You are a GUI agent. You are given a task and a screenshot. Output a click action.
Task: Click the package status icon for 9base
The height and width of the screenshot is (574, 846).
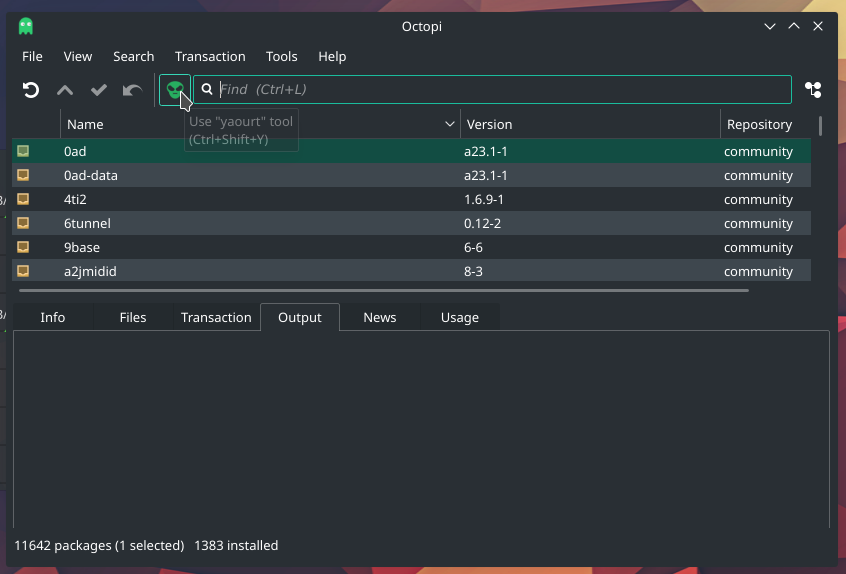23,247
